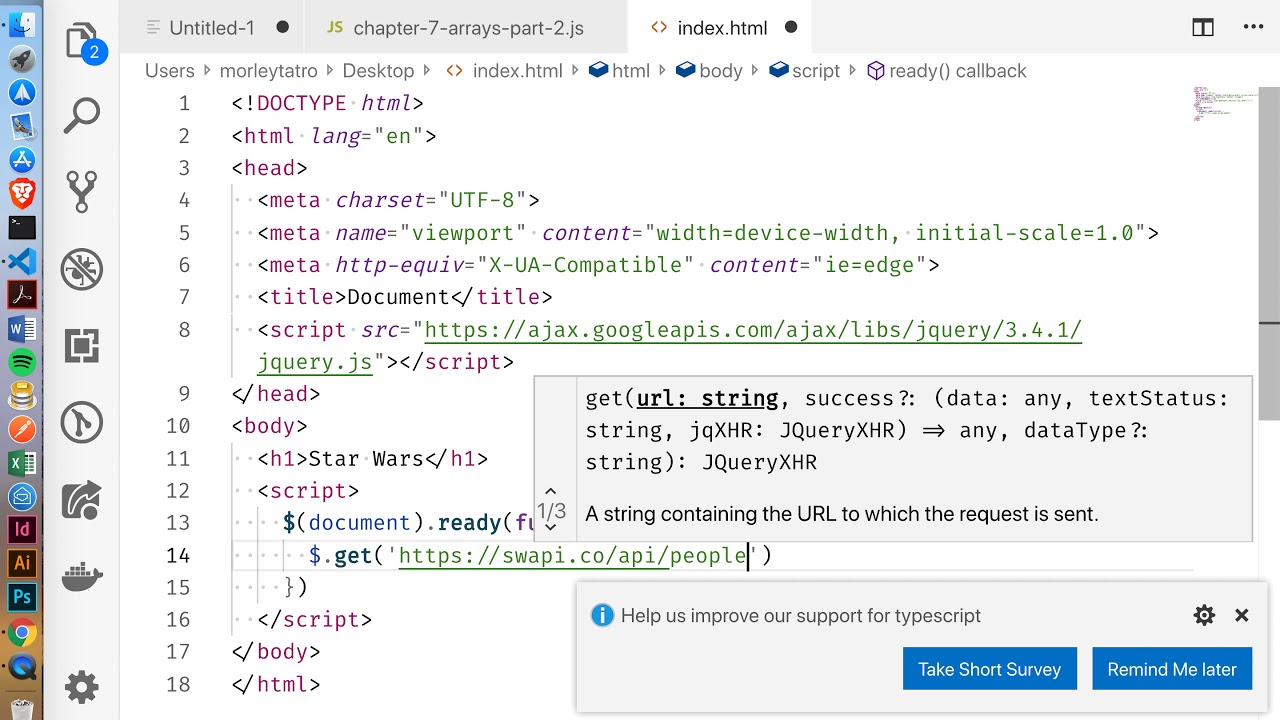Open the body breadcrumb dropdown
This screenshot has height=720, width=1280.
(709, 71)
